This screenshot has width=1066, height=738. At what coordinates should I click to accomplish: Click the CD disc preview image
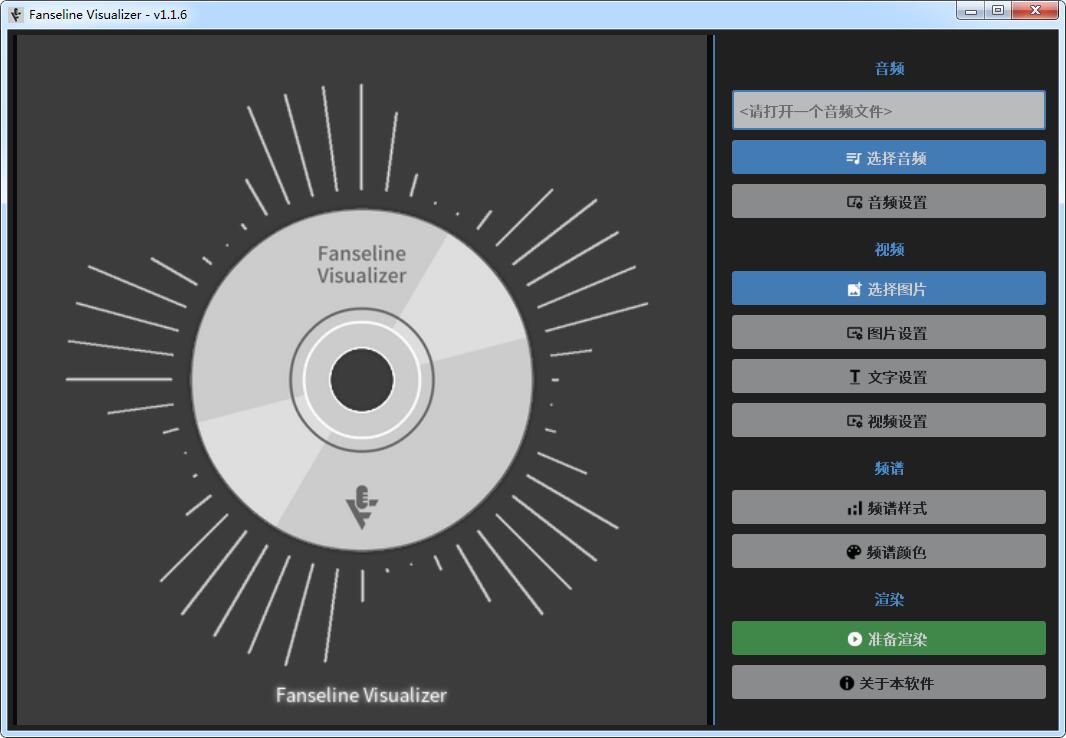click(362, 379)
